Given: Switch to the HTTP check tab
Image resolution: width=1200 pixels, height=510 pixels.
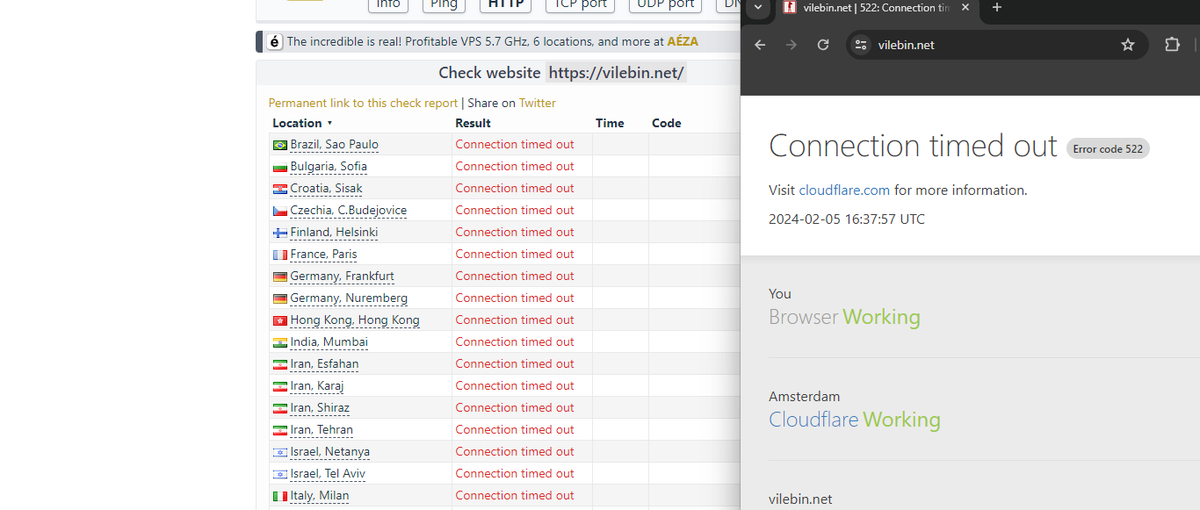Looking at the screenshot, I should point(506,5).
